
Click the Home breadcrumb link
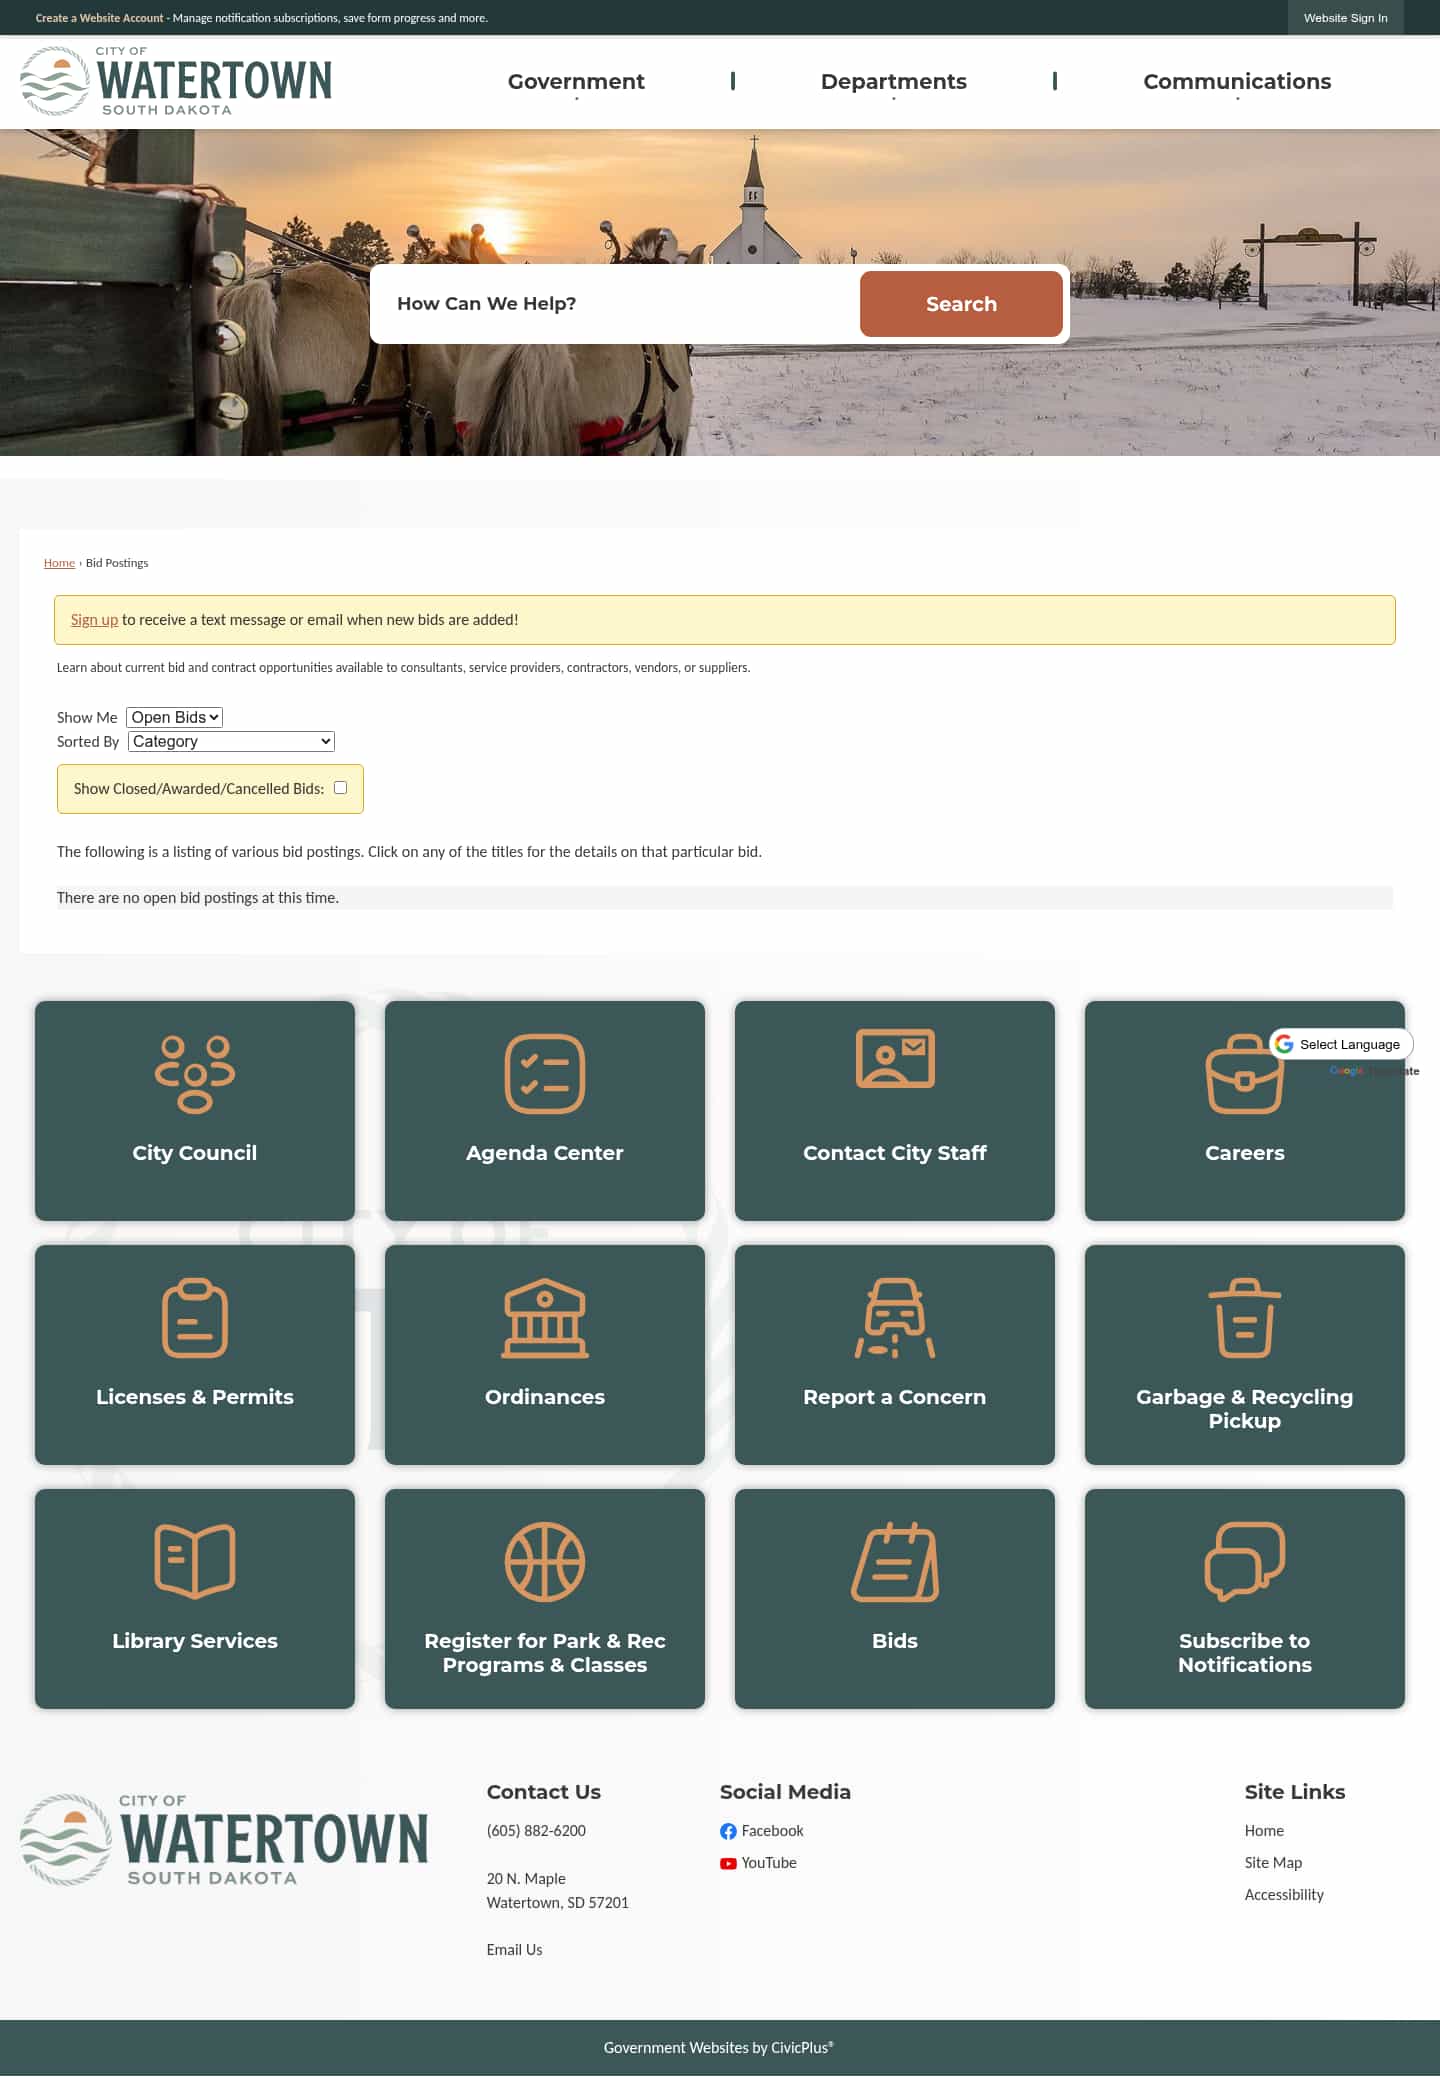59,563
